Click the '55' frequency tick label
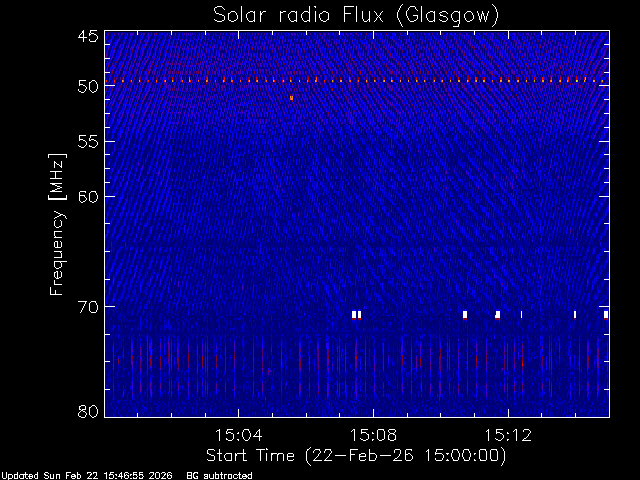Viewport: 640px width, 480px height. coord(88,142)
